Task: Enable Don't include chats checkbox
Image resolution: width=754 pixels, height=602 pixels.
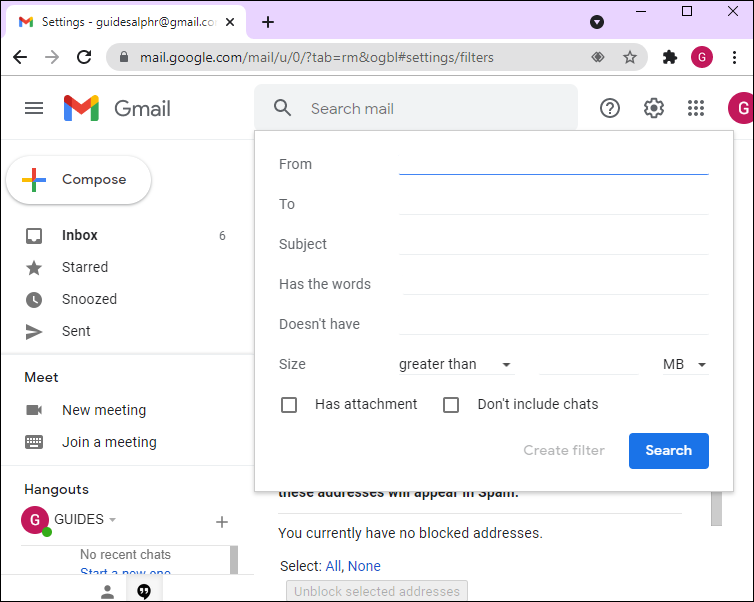Action: (x=451, y=405)
